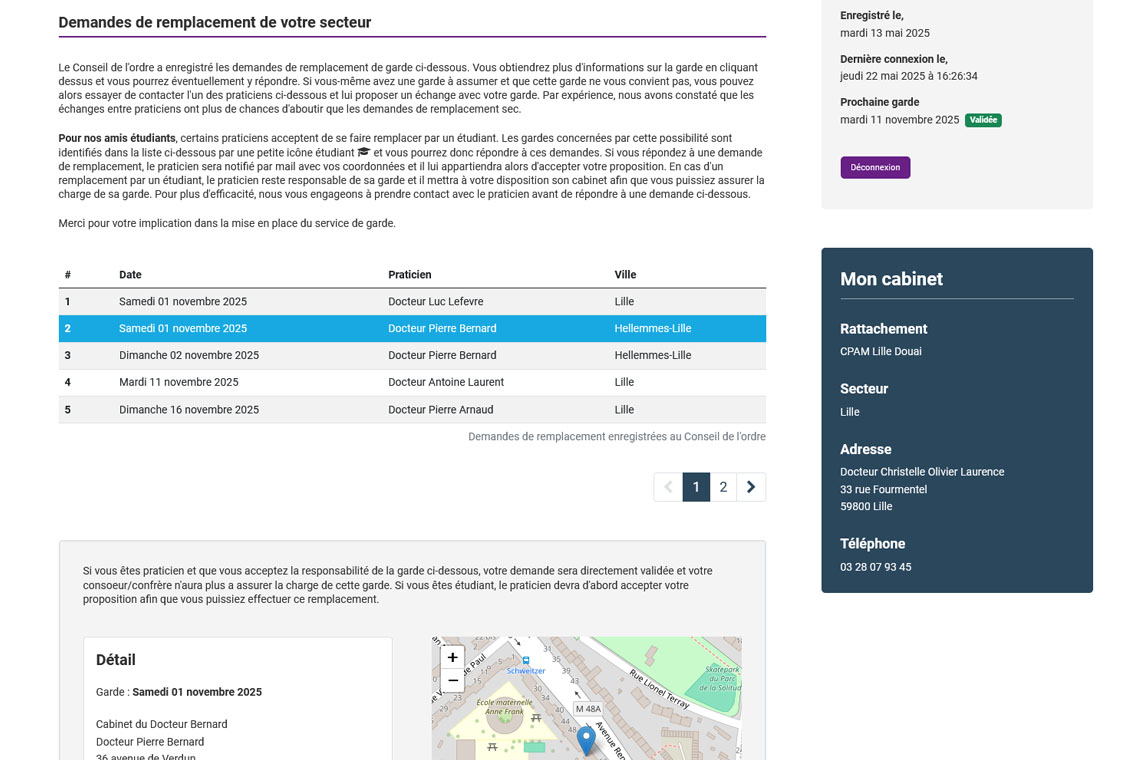Click the Date column header
This screenshot has width=1140, height=760.
coord(130,275)
